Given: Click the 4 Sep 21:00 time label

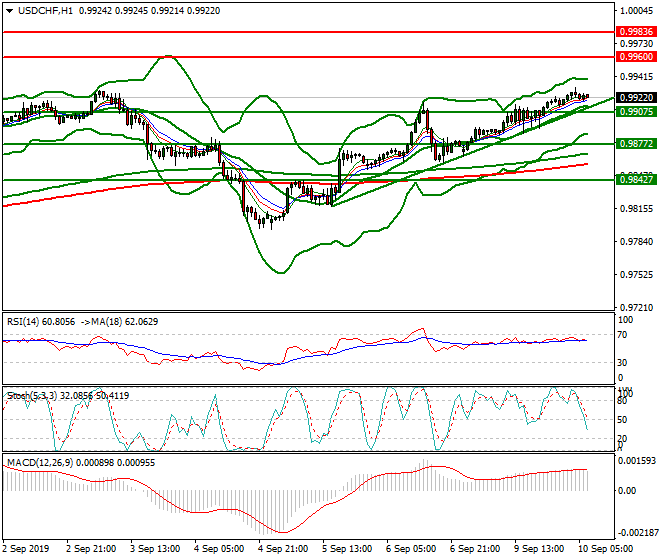Looking at the screenshot, I should point(283,549).
